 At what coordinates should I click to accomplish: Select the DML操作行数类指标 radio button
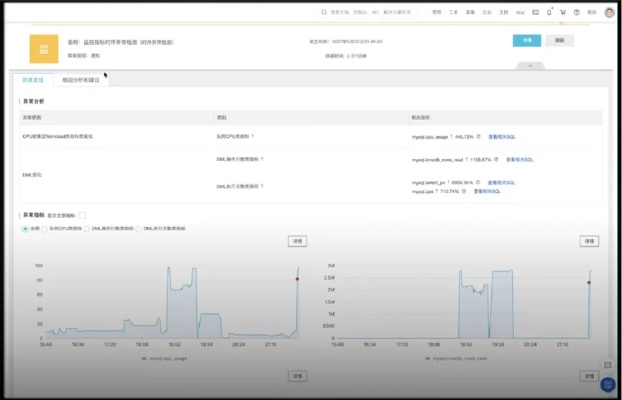(86, 228)
